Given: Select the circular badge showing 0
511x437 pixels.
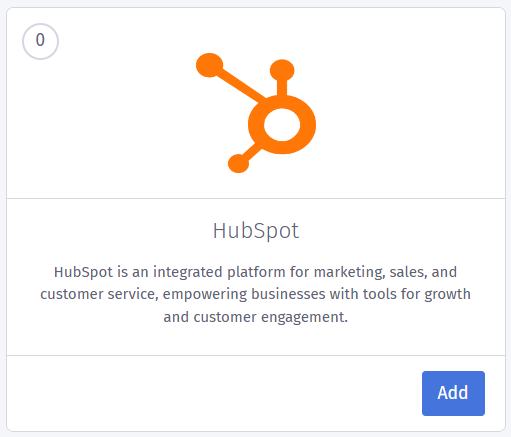Looking at the screenshot, I should 40,41.
